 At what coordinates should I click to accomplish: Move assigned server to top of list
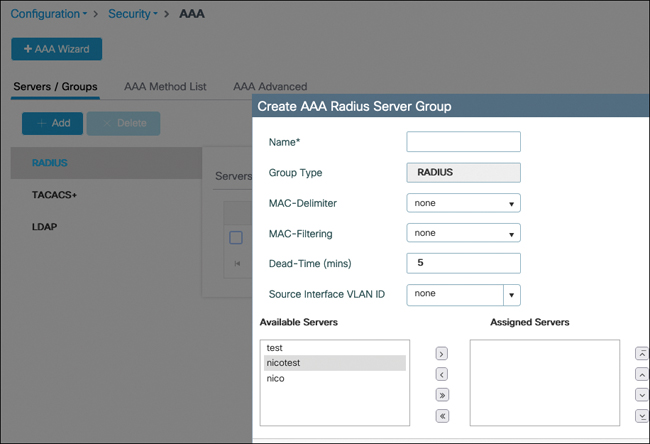[x=641, y=354]
